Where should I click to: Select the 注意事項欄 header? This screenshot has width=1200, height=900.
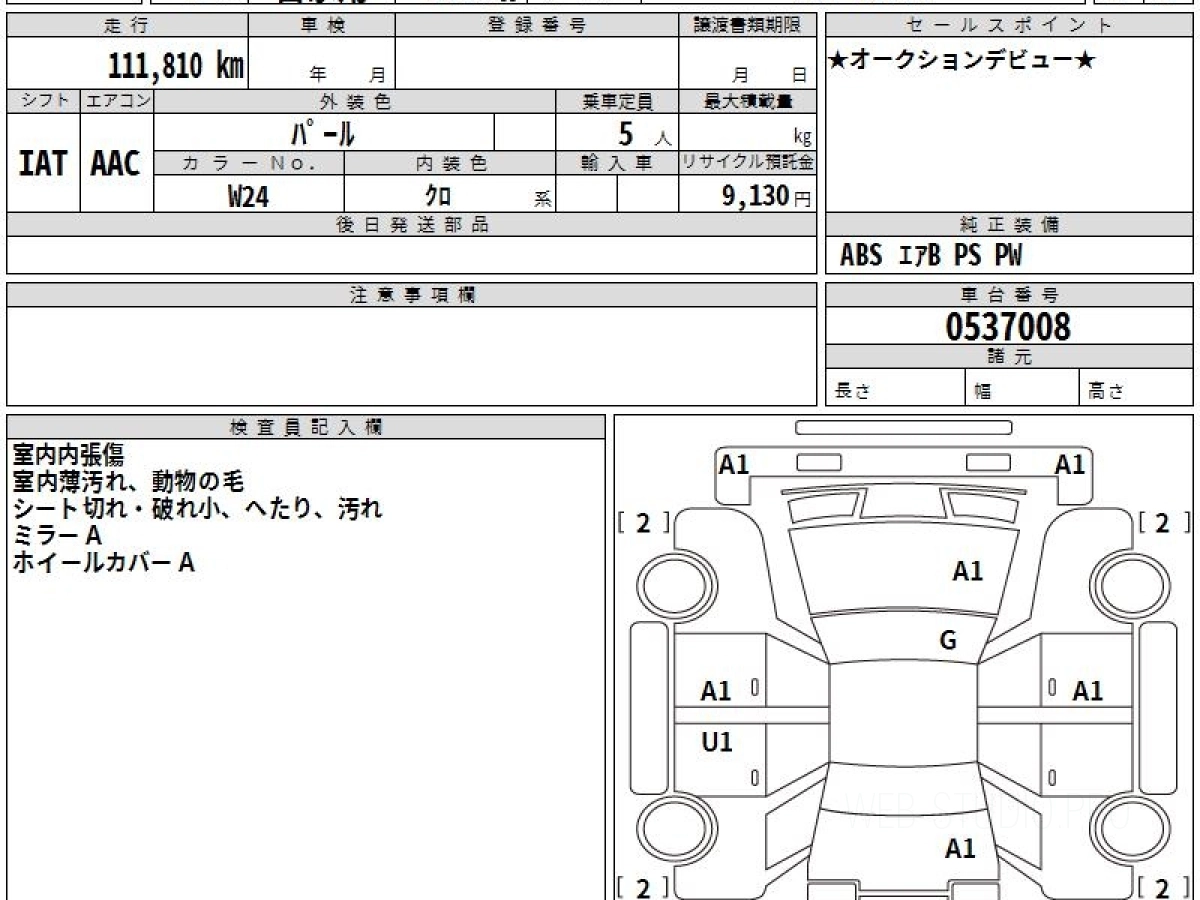coord(412,295)
